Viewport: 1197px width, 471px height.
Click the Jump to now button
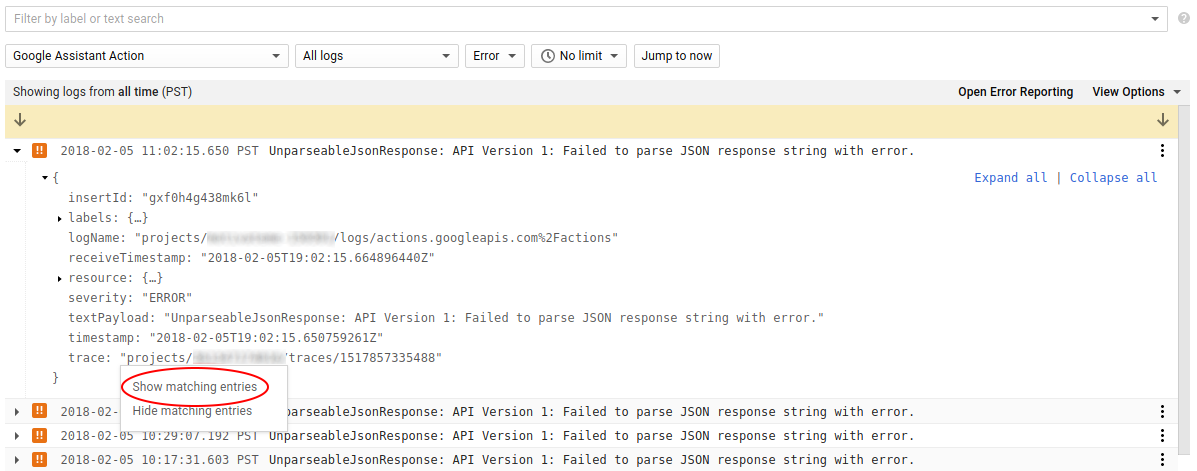point(677,56)
